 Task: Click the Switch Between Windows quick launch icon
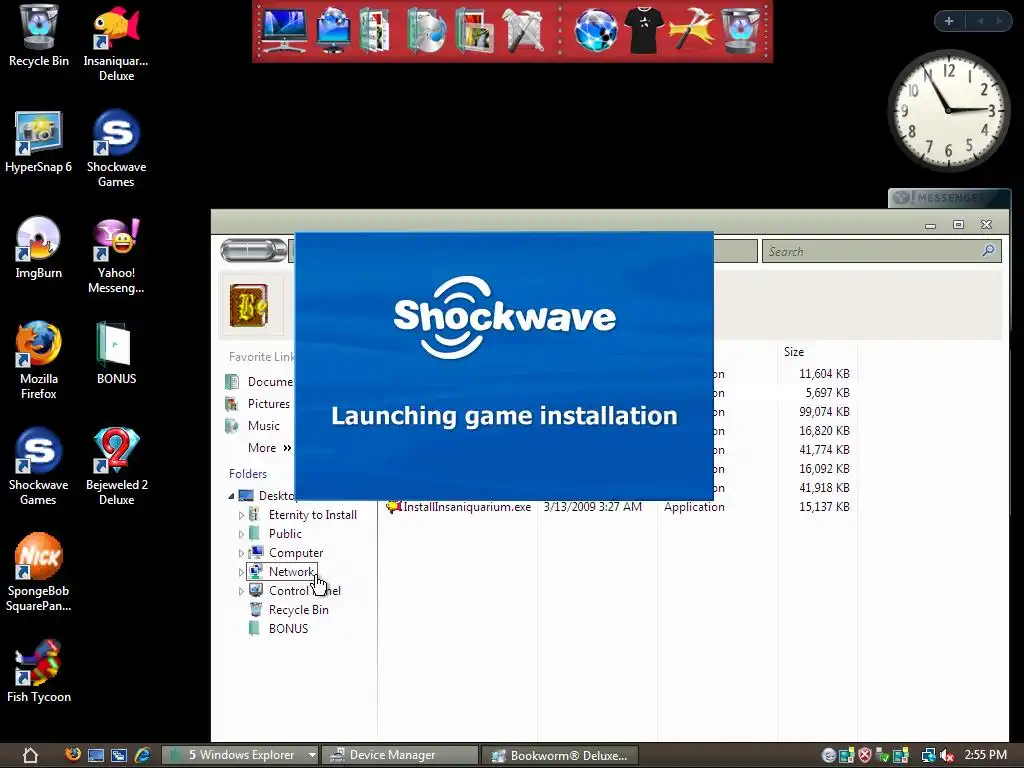[x=119, y=756]
